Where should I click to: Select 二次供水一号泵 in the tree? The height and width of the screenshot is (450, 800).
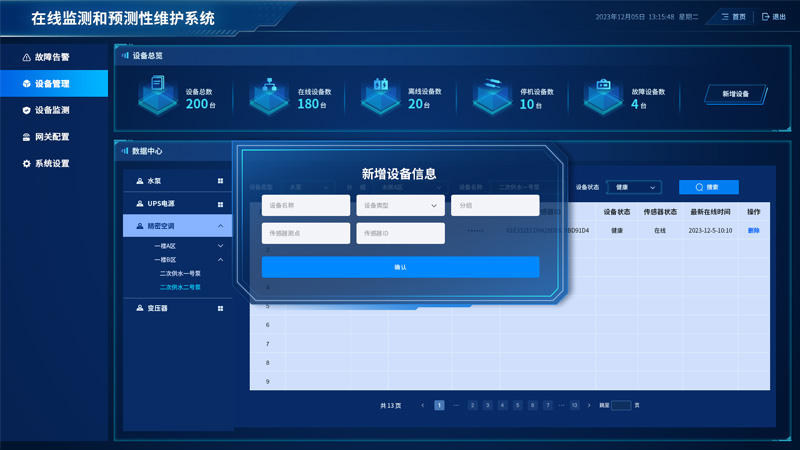pos(180,273)
